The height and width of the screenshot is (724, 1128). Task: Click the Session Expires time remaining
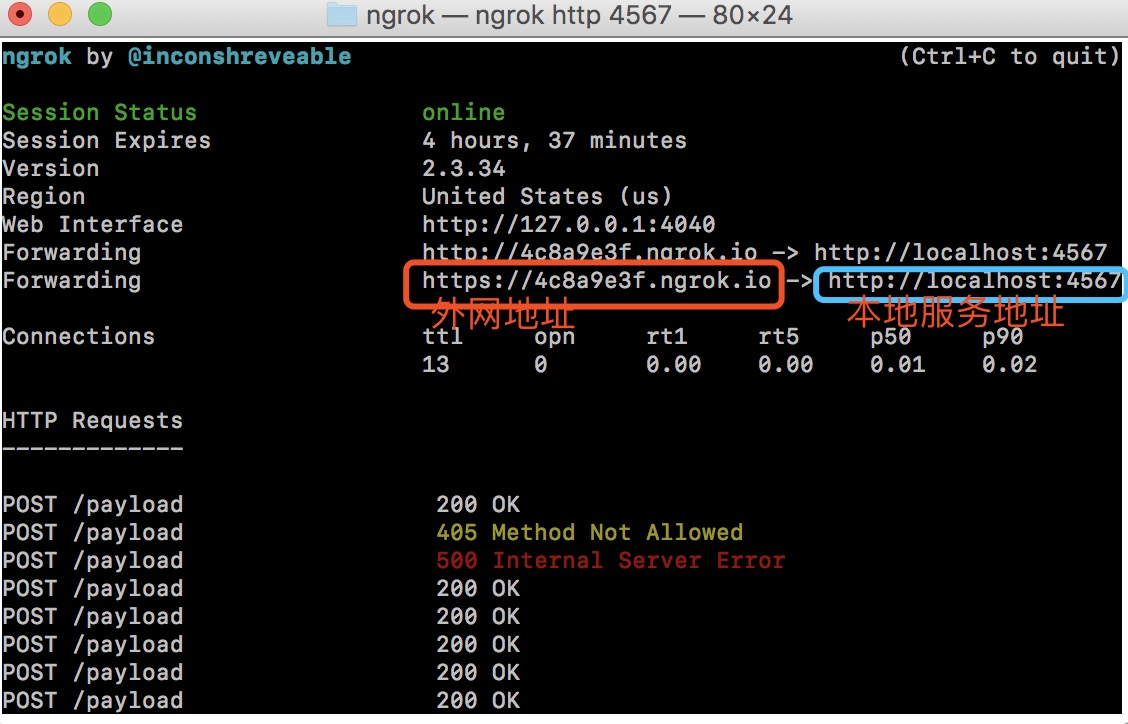pos(554,141)
